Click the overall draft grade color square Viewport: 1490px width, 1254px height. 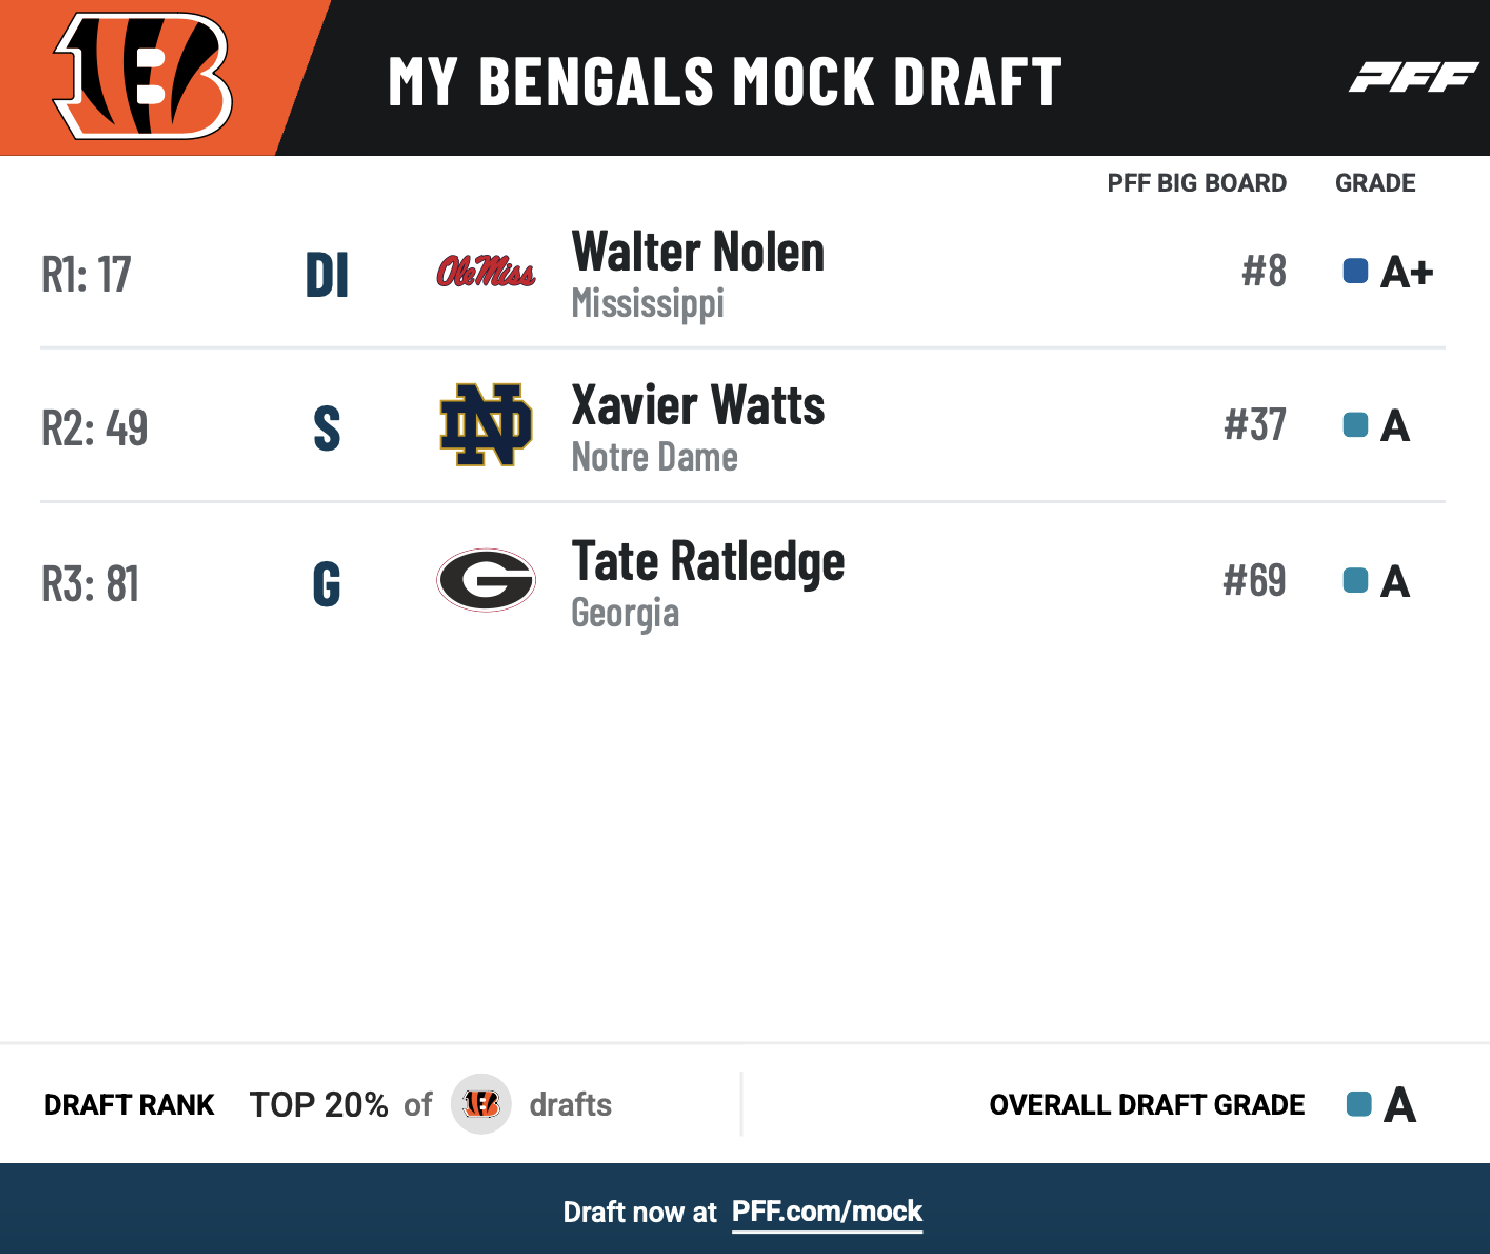coord(1359,1104)
